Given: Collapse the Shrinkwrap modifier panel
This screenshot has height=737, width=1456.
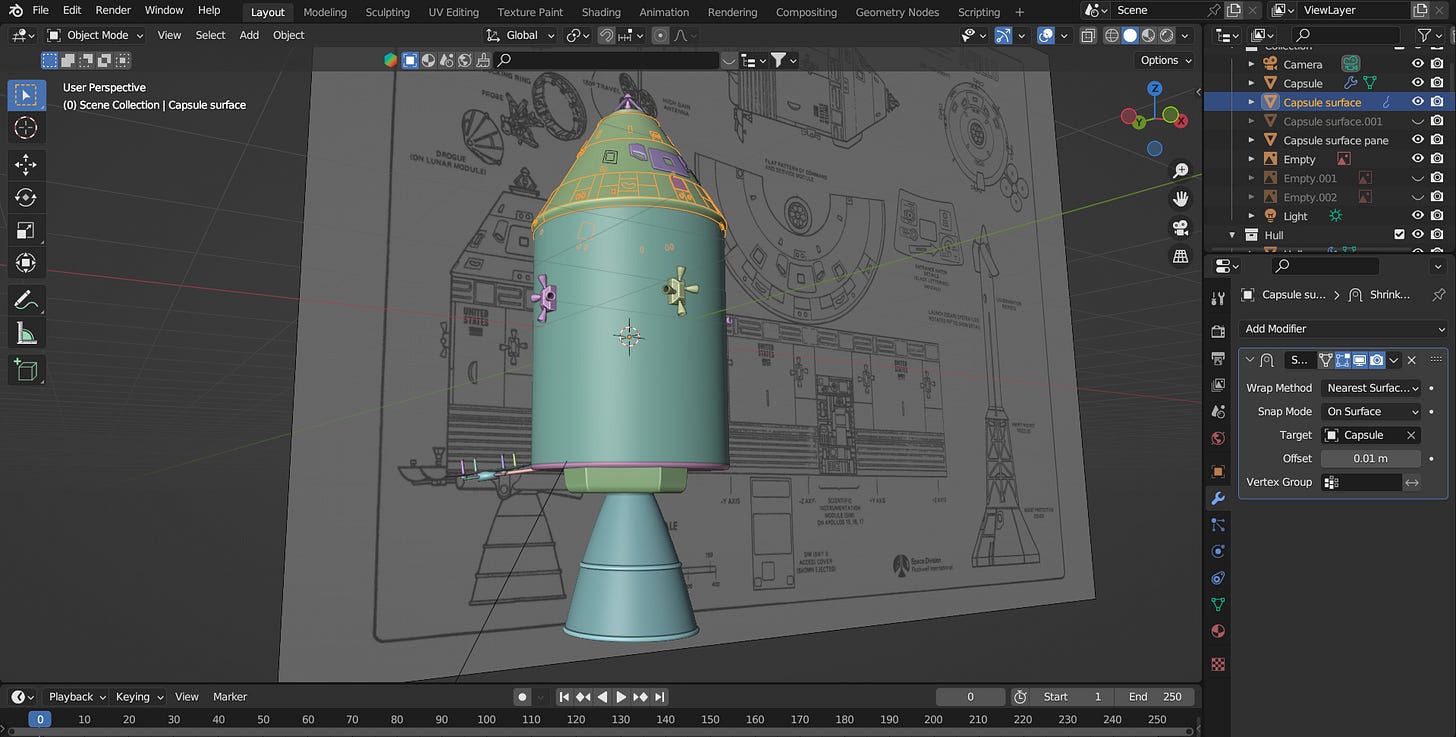Looking at the screenshot, I should click(x=1250, y=360).
